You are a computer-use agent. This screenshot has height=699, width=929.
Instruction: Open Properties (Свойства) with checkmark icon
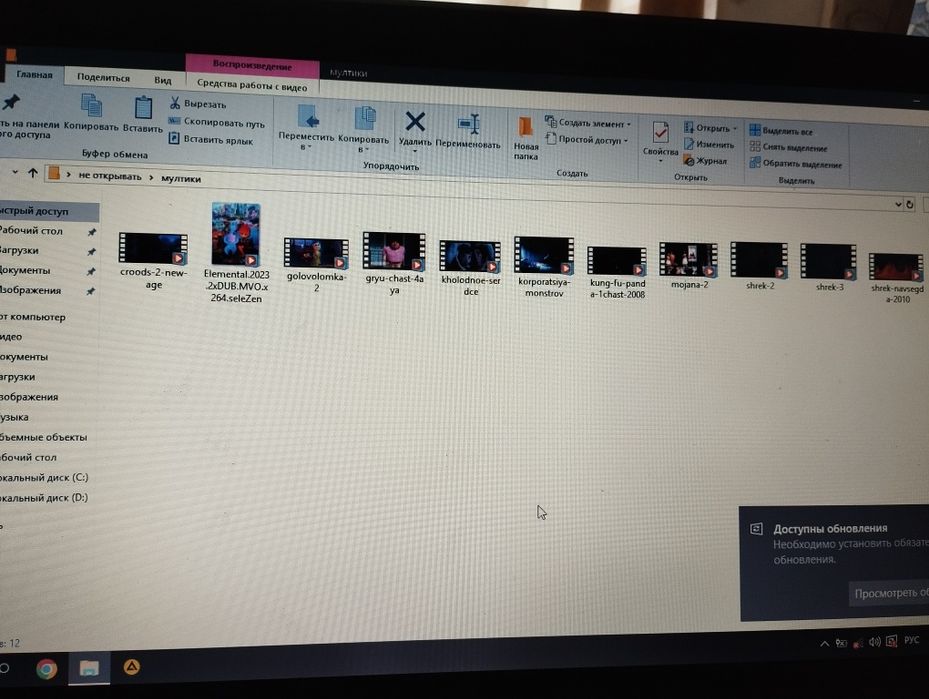[660, 133]
